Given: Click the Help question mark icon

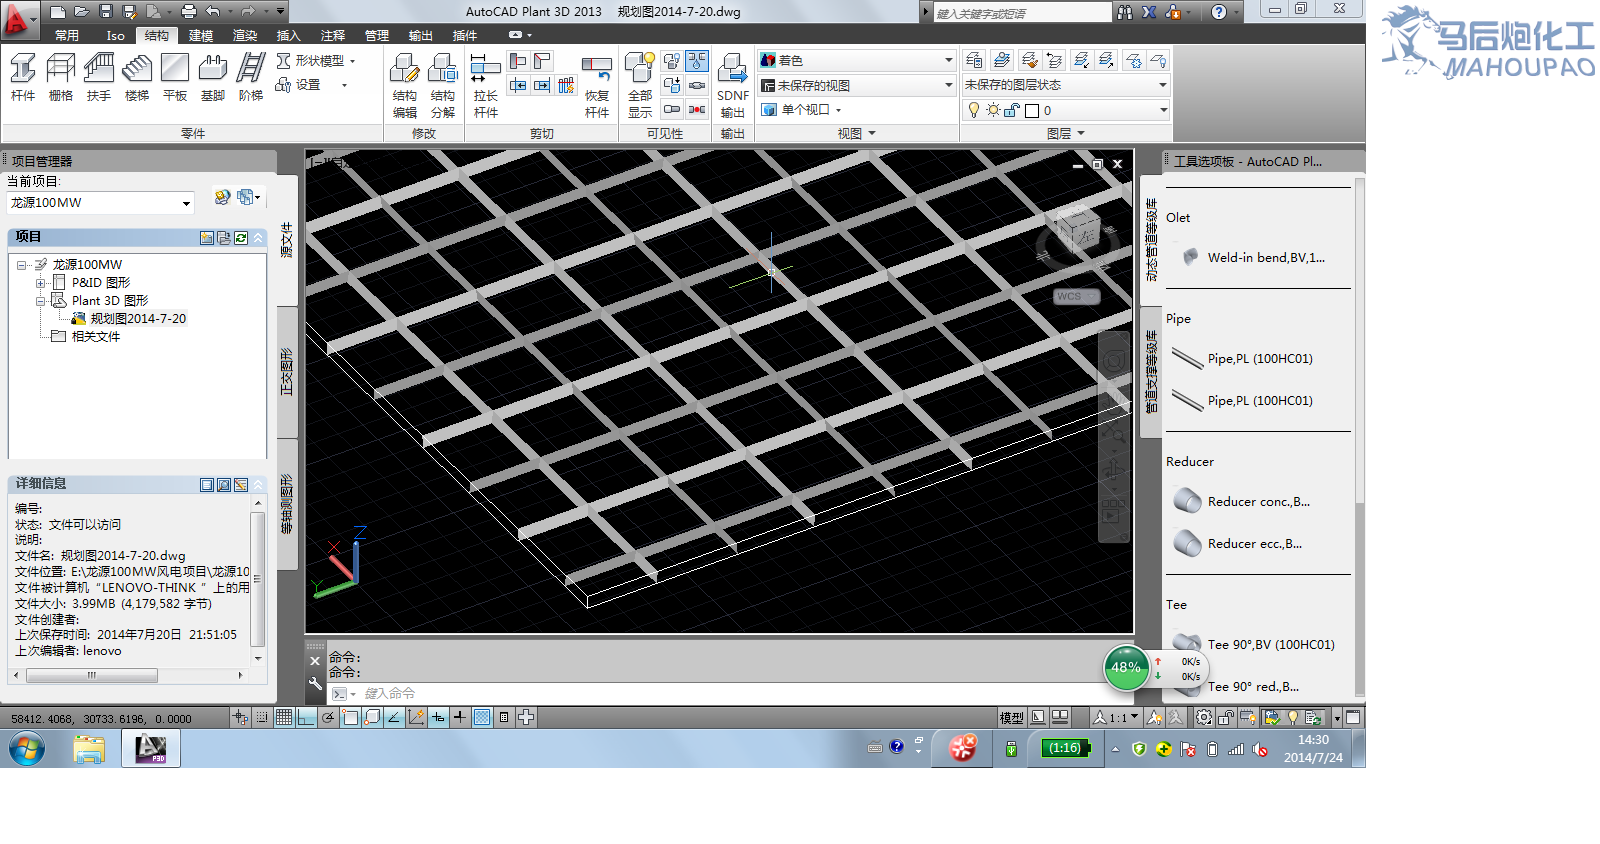Looking at the screenshot, I should coord(1218,12).
